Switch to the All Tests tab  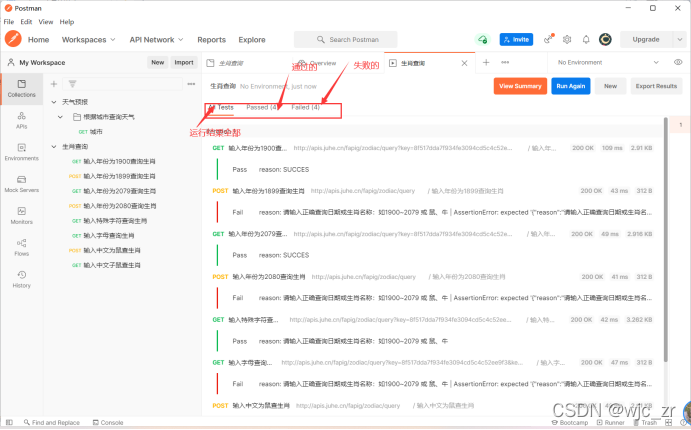coord(220,107)
